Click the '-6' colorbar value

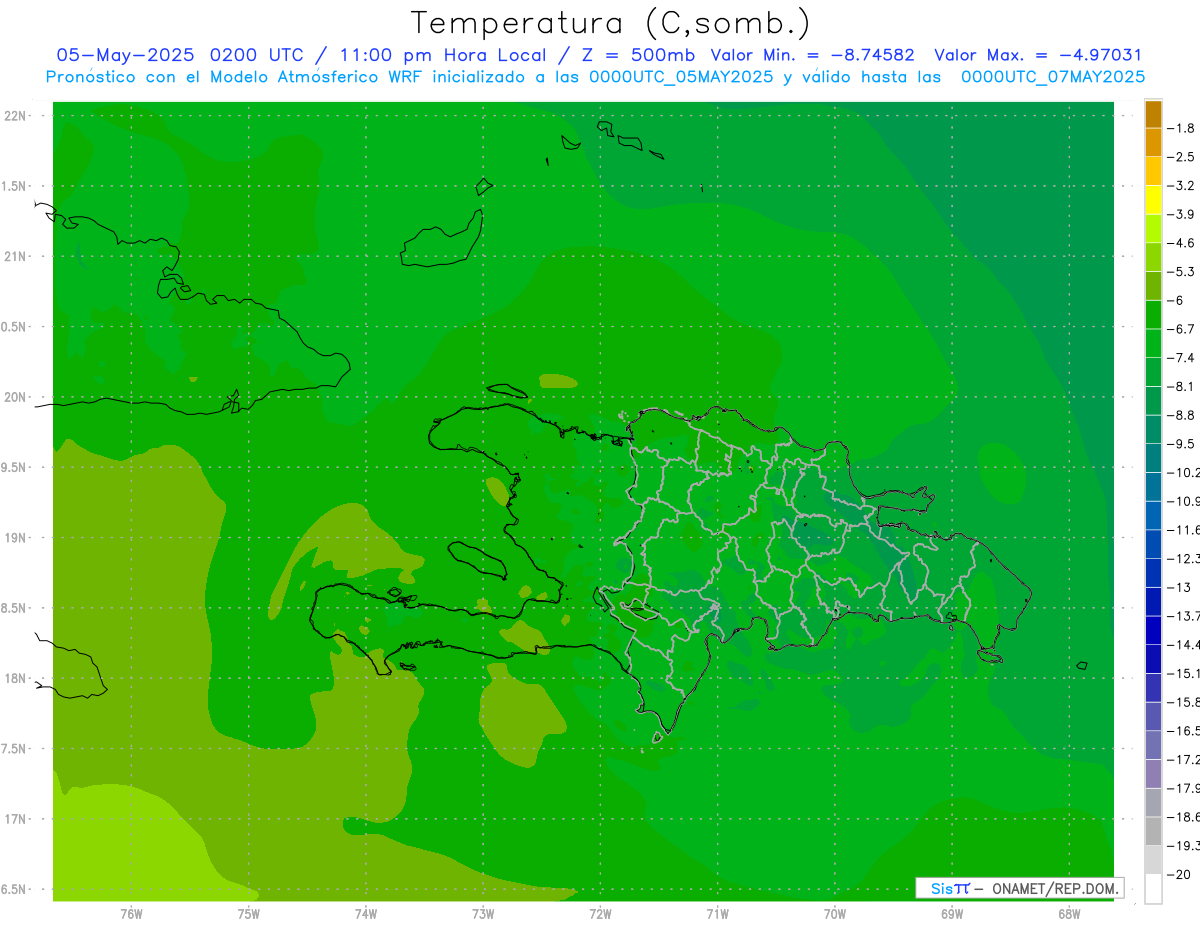pos(1176,300)
